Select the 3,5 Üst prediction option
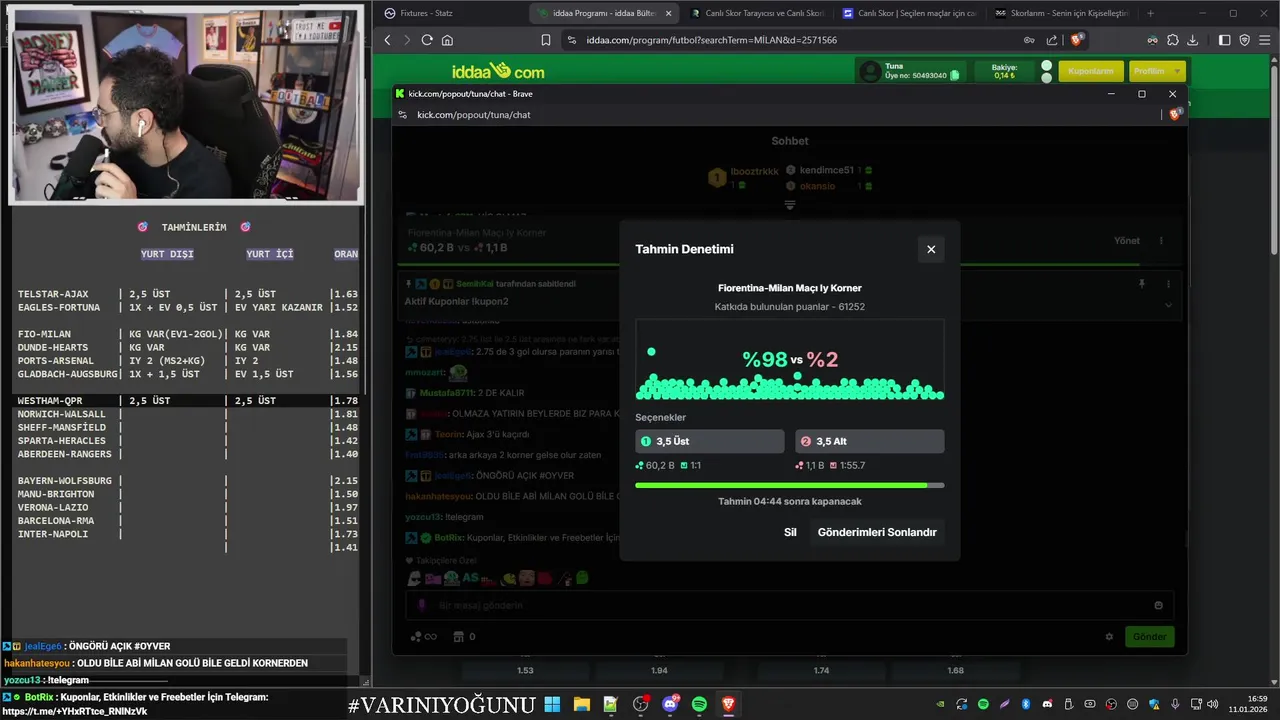Screen dimensions: 1280x720 click(x=710, y=441)
